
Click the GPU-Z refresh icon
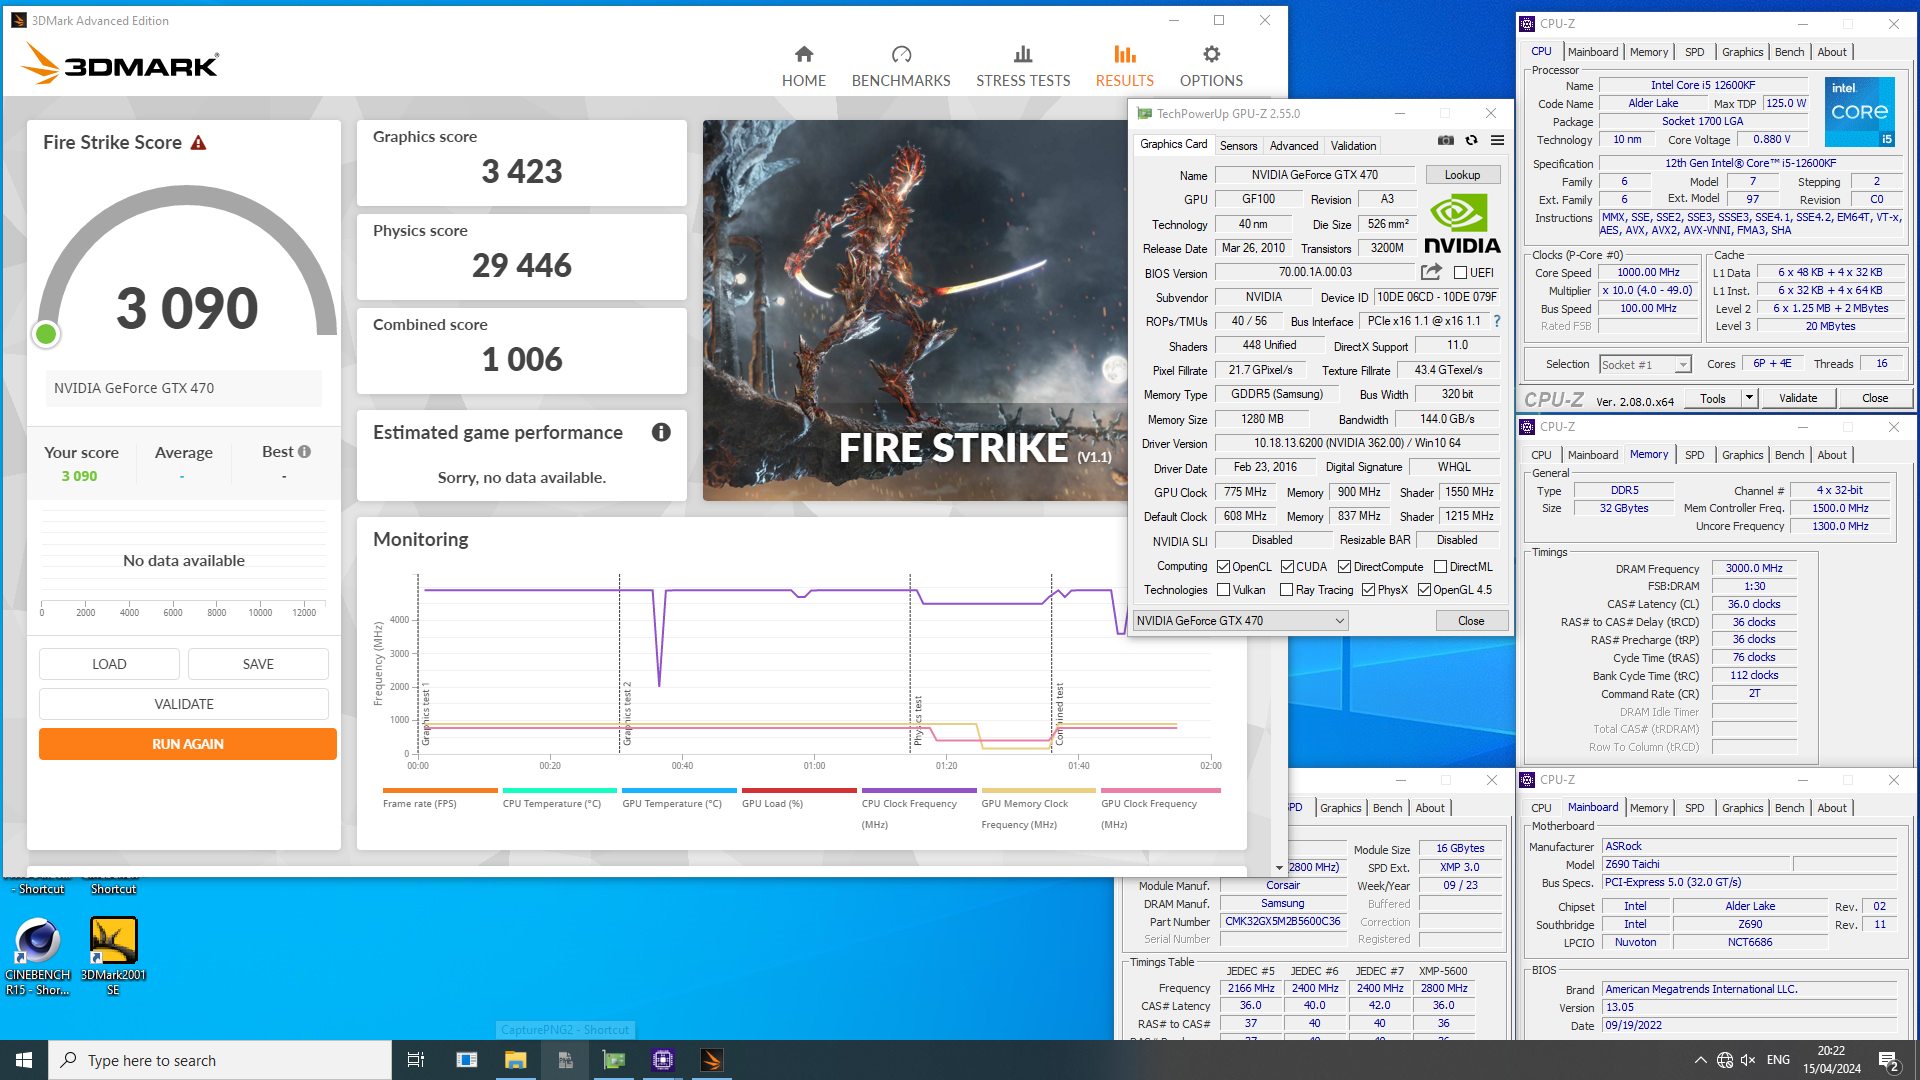[1471, 140]
